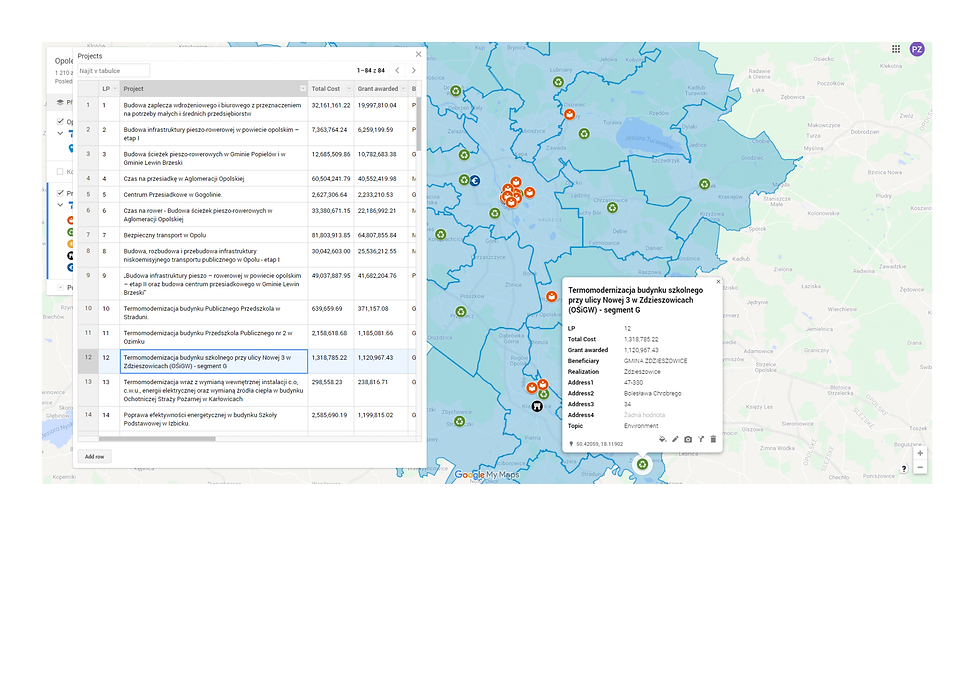Edit the feature with the pencil icon
The image size is (980, 693).
675,439
